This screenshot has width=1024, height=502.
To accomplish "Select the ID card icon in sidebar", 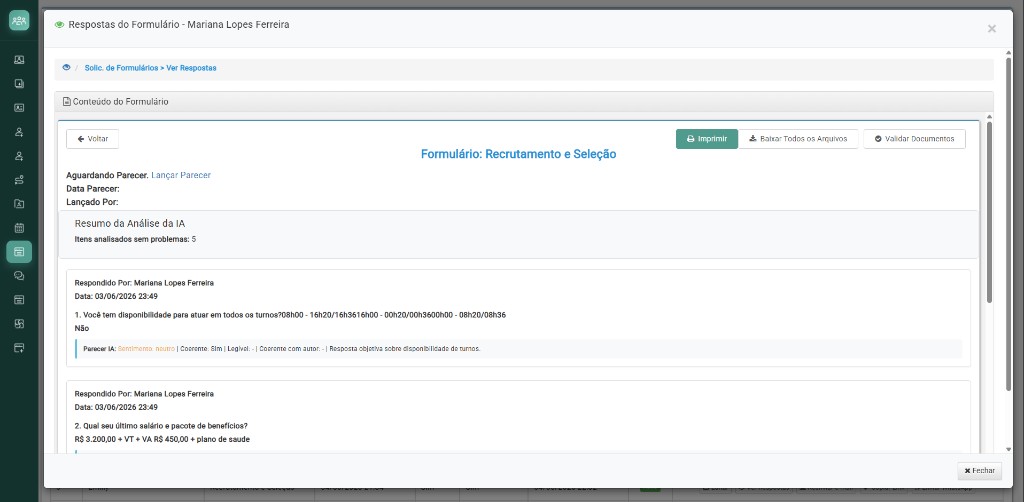I will tap(19, 108).
